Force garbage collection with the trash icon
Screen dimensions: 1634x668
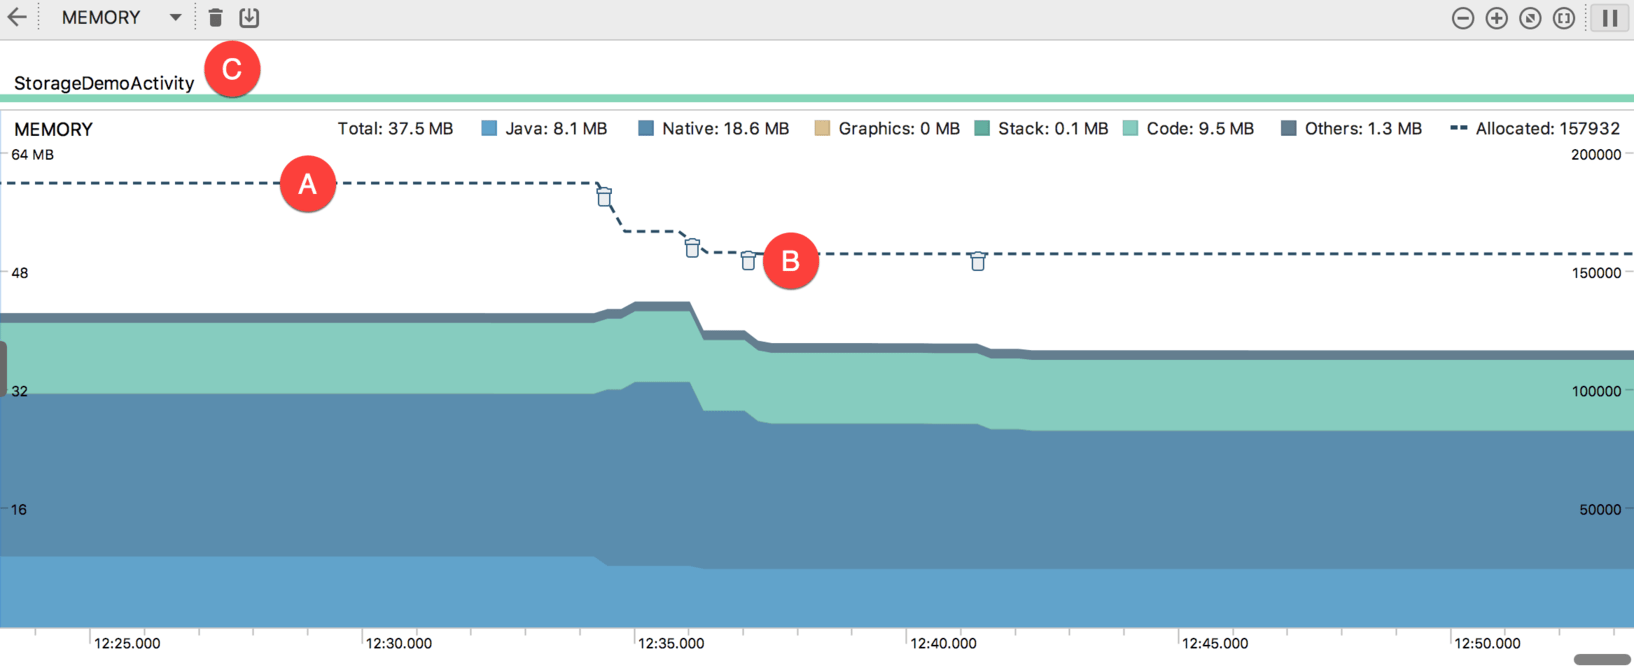tap(215, 17)
